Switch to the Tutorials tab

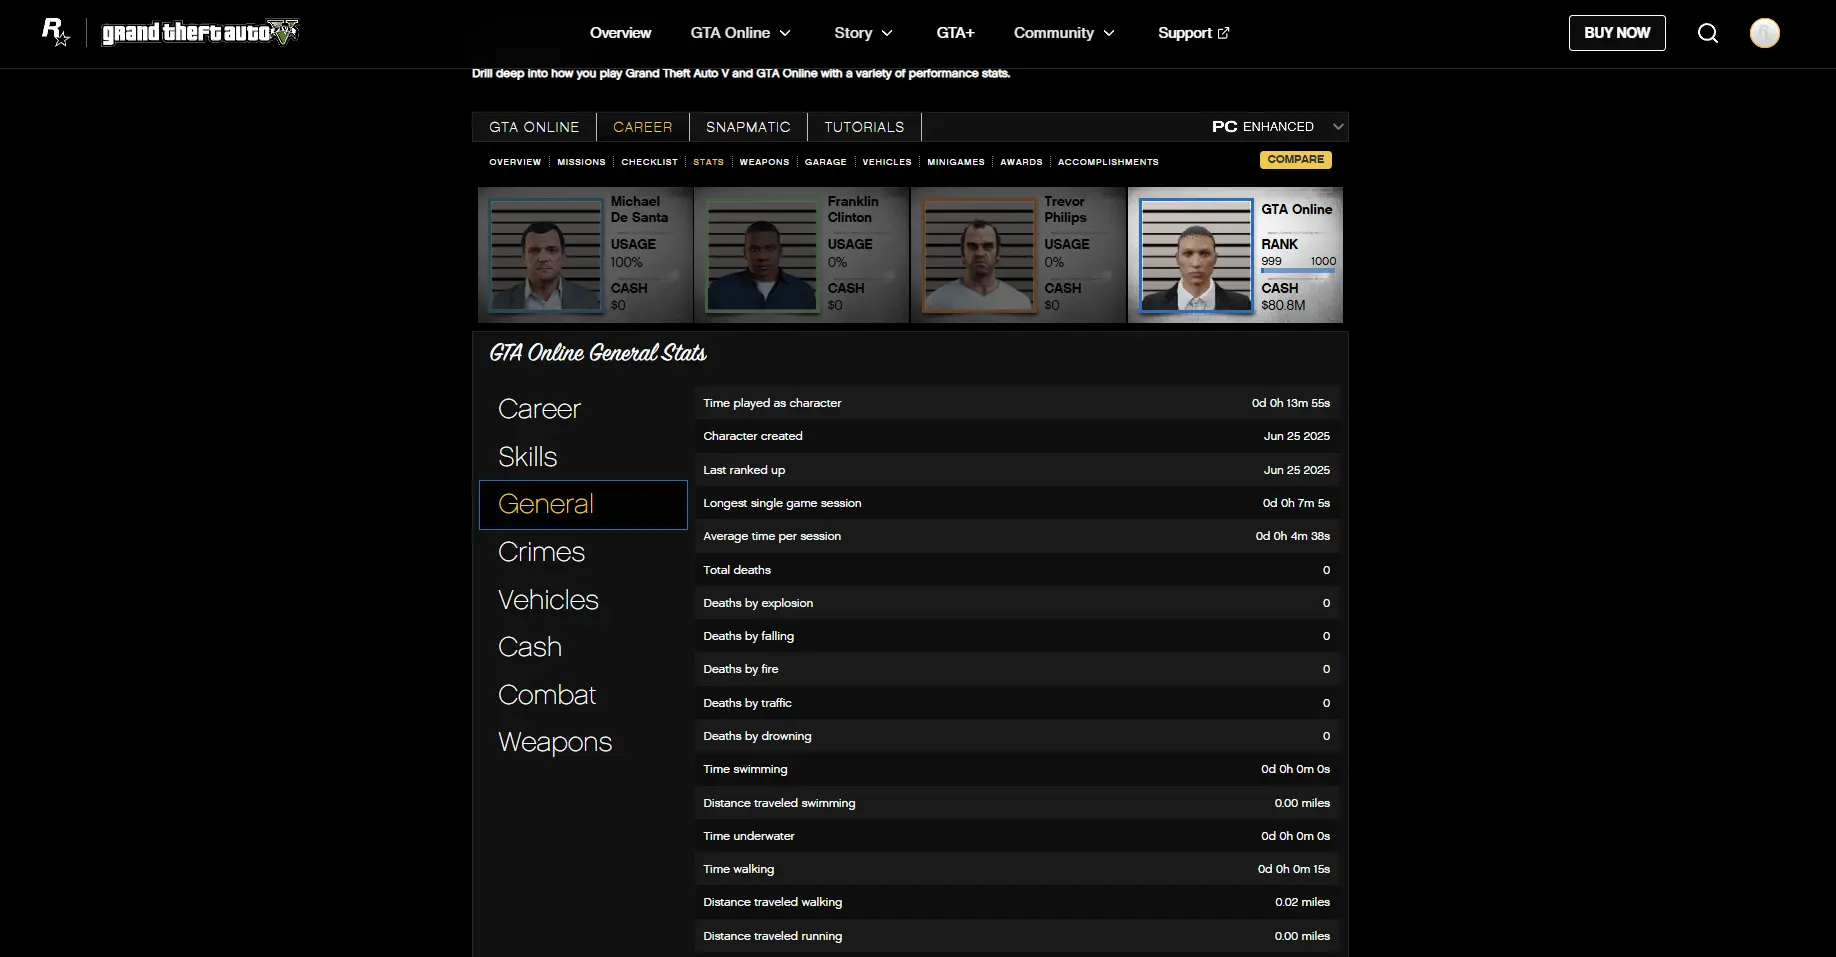pos(864,127)
